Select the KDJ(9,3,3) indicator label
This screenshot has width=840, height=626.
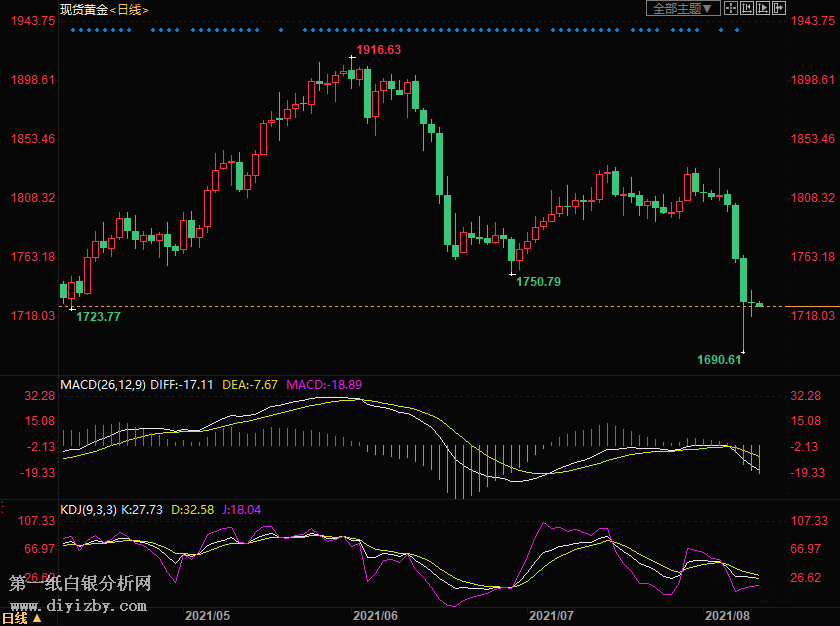point(89,509)
